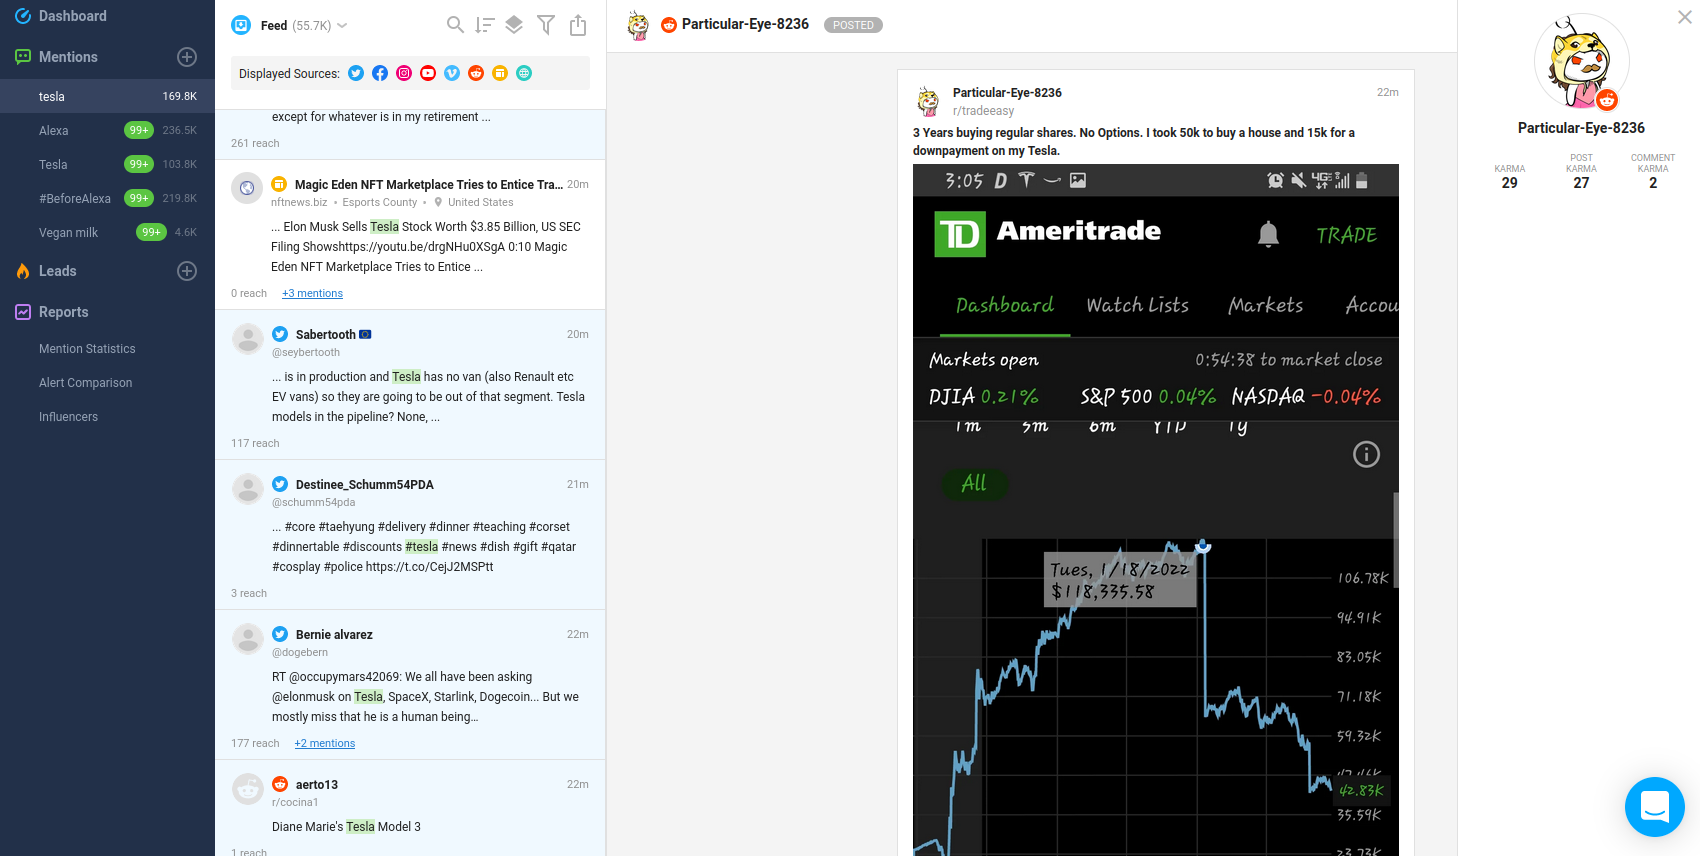1700x856 pixels.
Task: Open the feed filter funnel icon
Action: click(546, 25)
